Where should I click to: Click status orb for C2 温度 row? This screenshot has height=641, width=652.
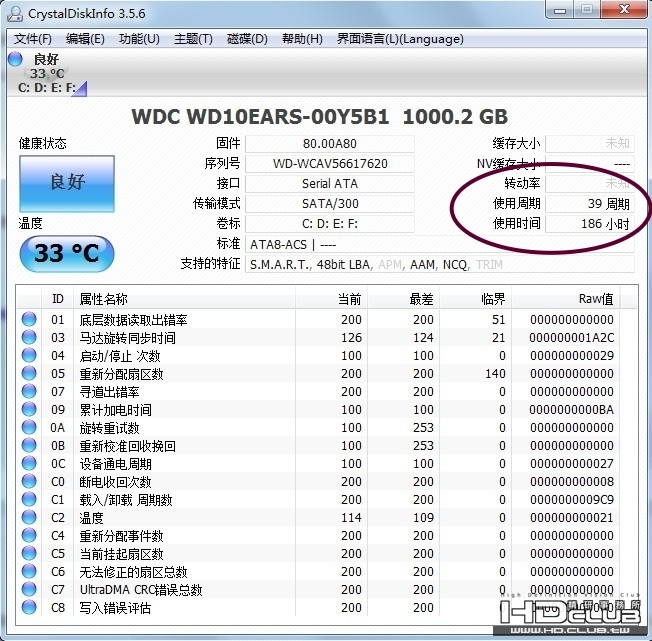[x=29, y=518]
